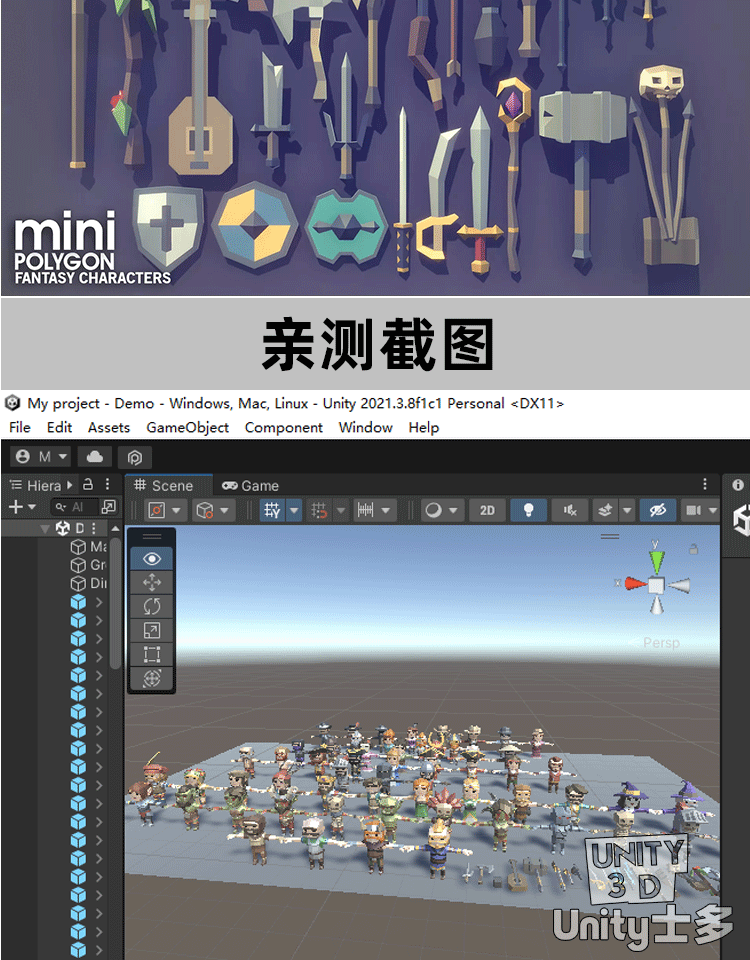Open the pivot mode dropdown arrow
Viewport: 750px width, 960px height.
[176, 510]
